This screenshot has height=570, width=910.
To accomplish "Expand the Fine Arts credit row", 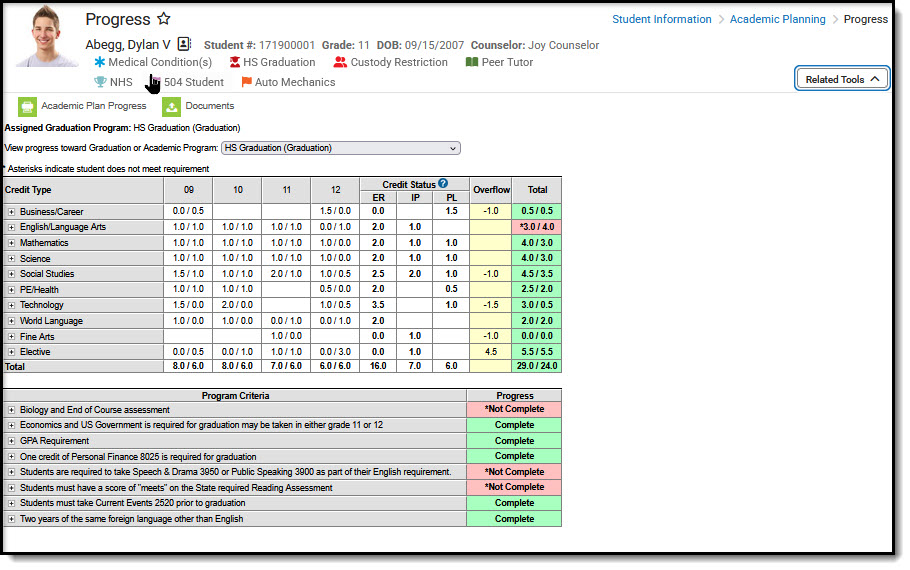I will [x=11, y=336].
